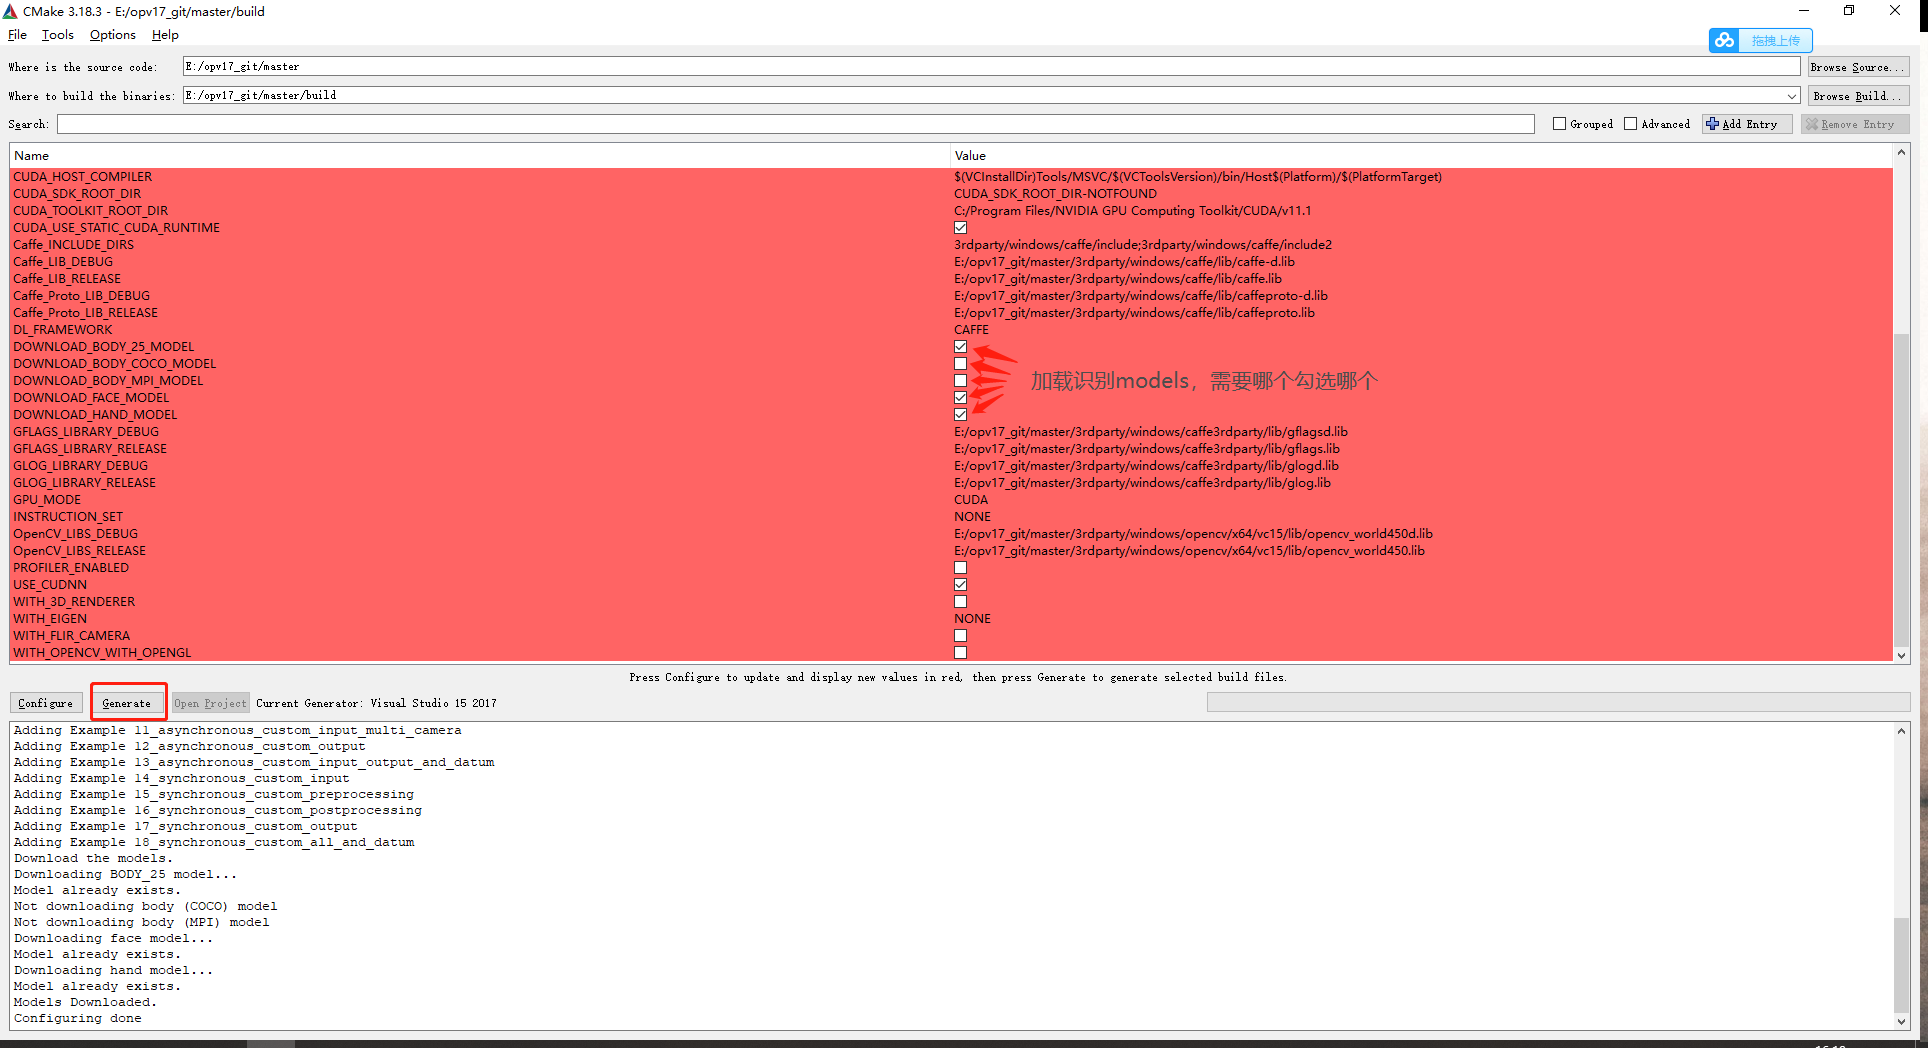1928x1048 pixels.
Task: Click the Configure button
Action: (x=45, y=703)
